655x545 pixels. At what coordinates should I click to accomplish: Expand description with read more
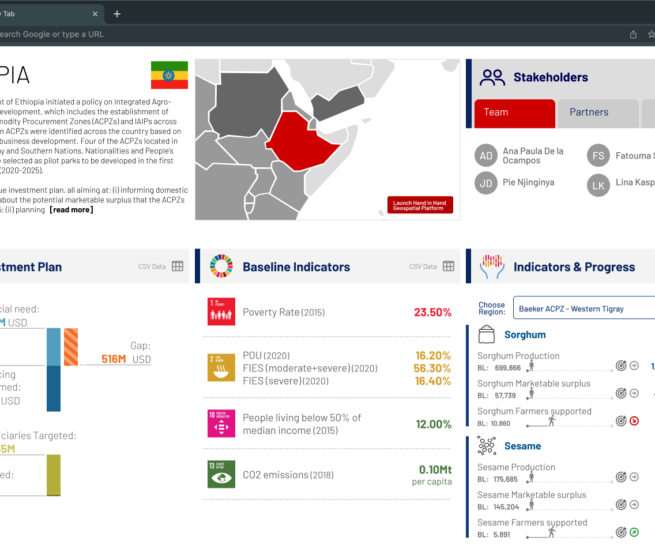(x=72, y=209)
